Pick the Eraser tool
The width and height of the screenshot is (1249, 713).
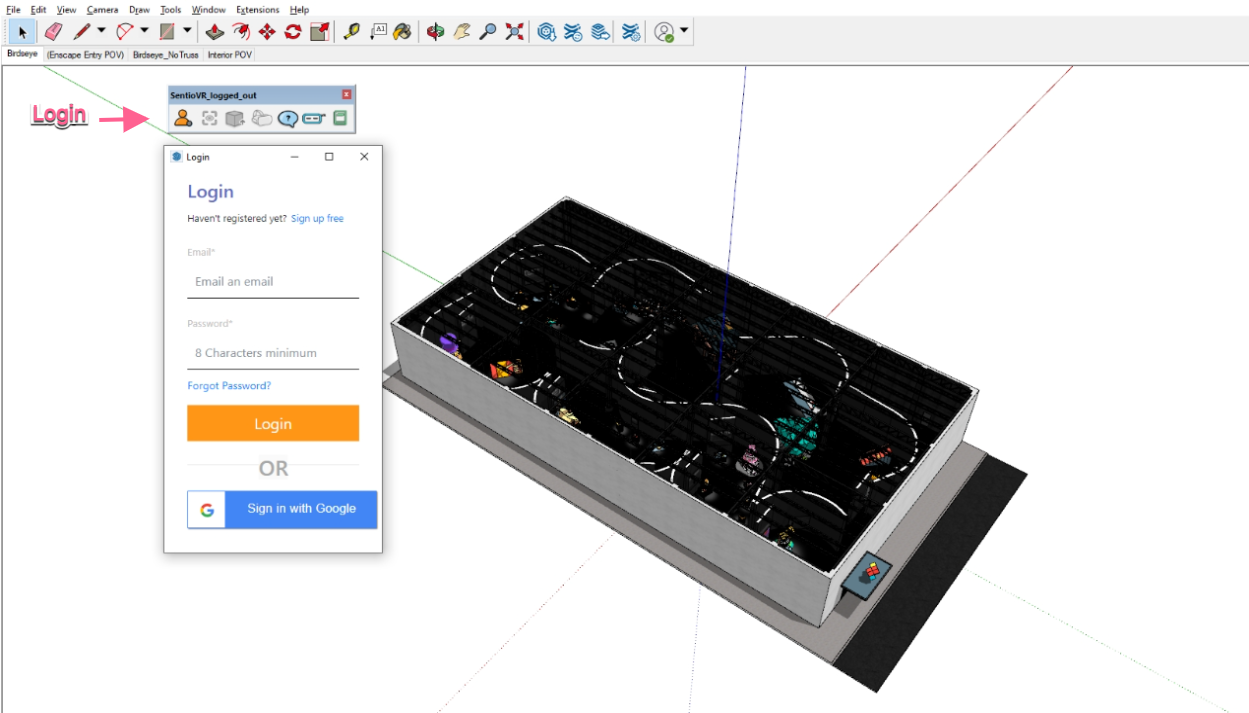54,32
